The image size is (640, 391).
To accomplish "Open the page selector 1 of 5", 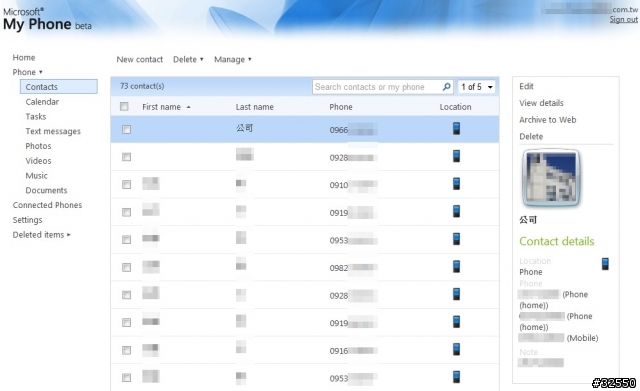I will (x=477, y=87).
